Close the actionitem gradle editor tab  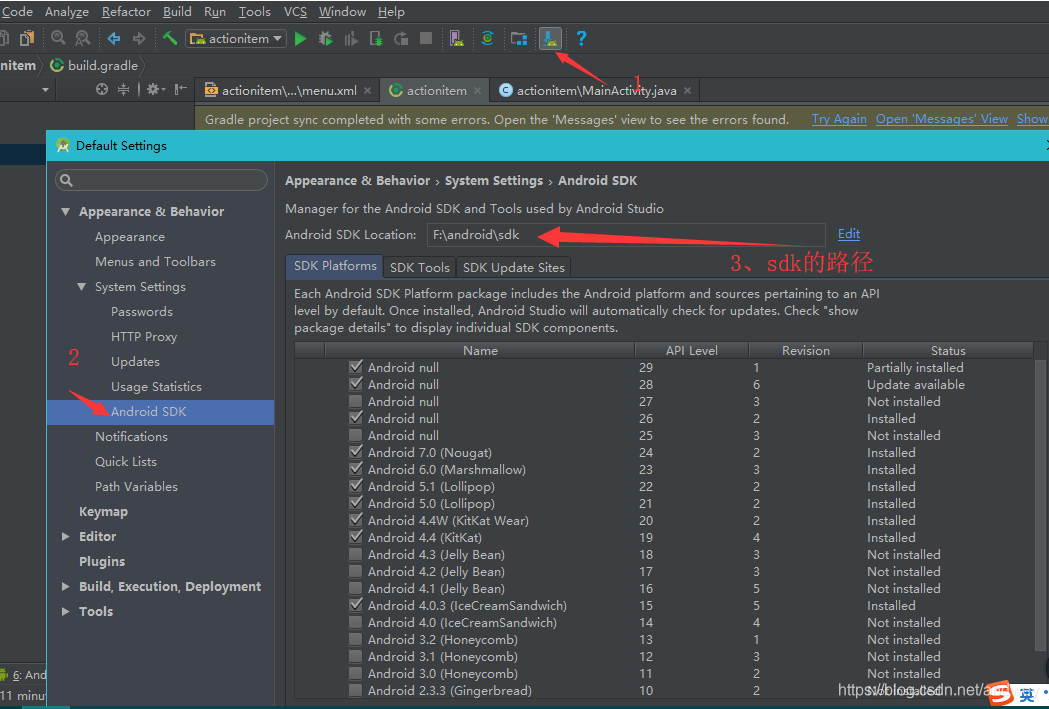(x=477, y=91)
